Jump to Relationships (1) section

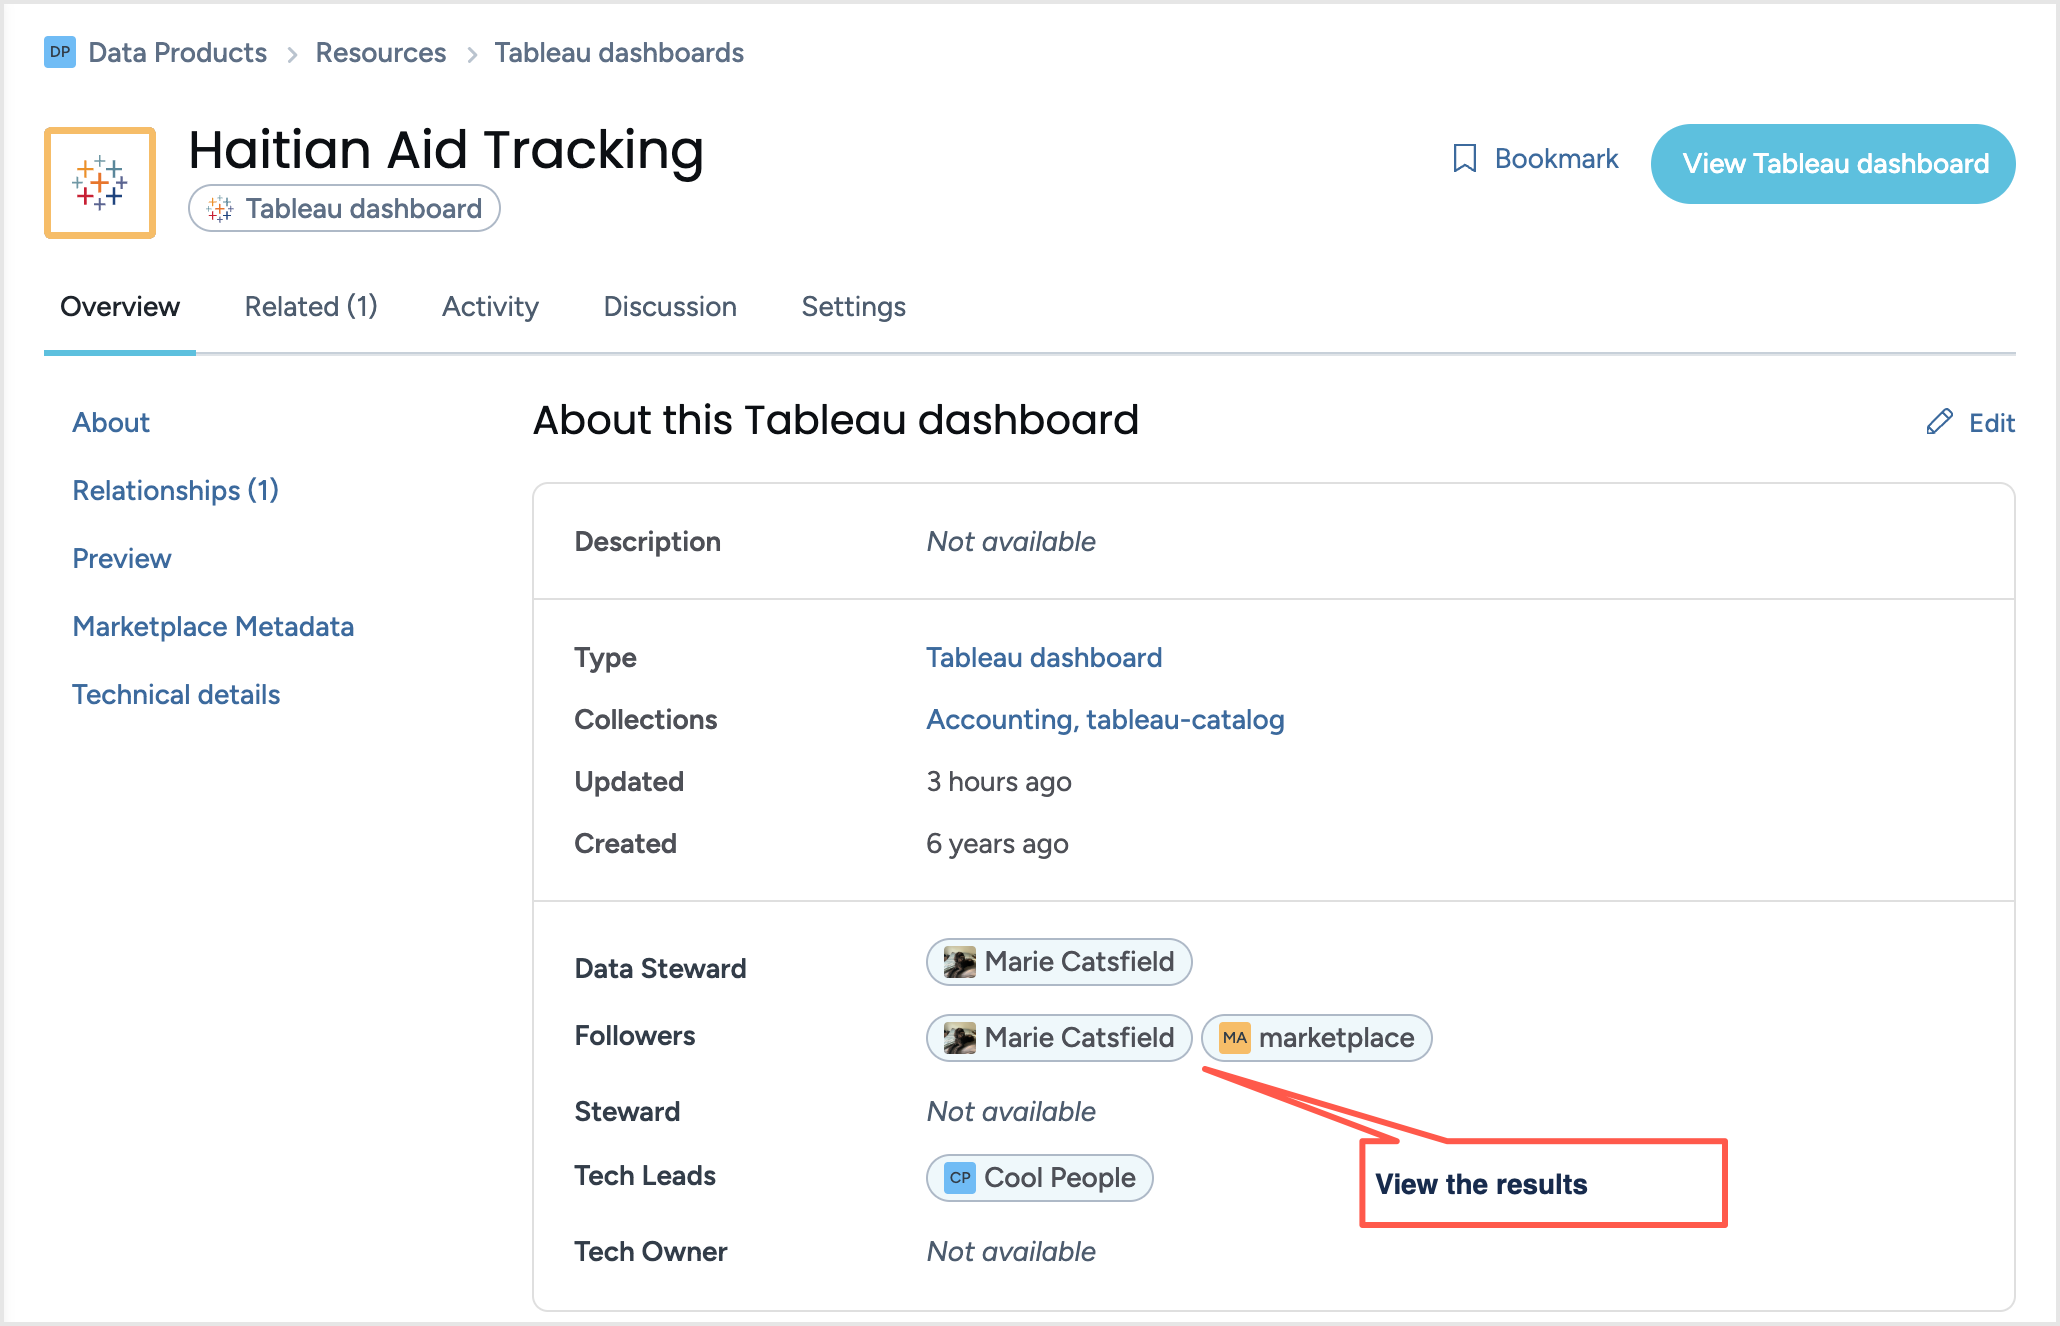(x=175, y=490)
